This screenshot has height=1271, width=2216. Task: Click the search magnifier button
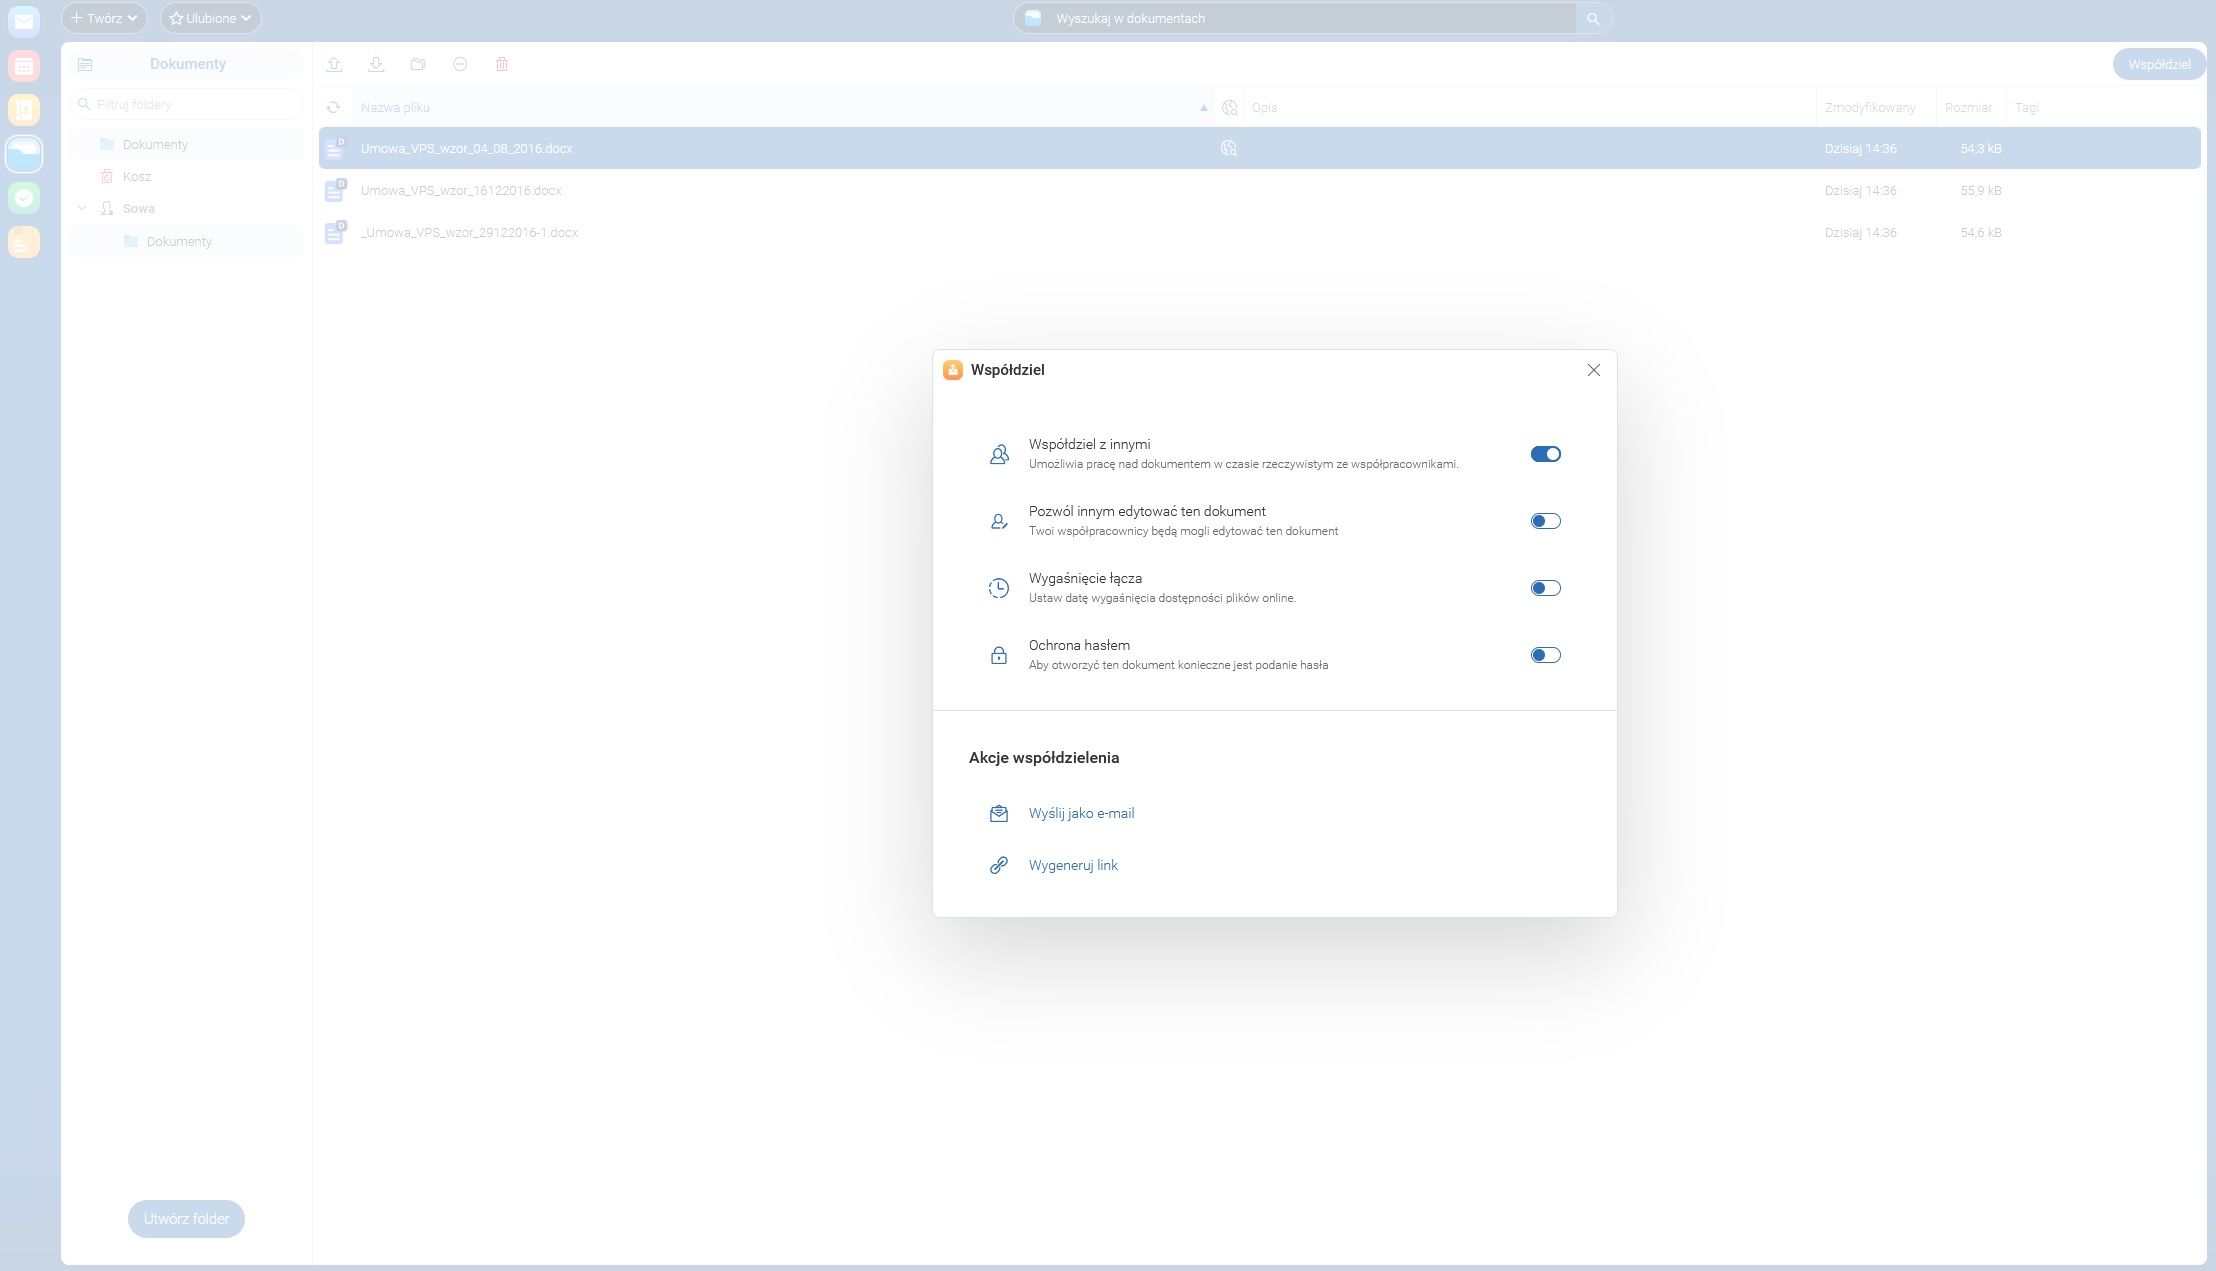coord(1593,18)
